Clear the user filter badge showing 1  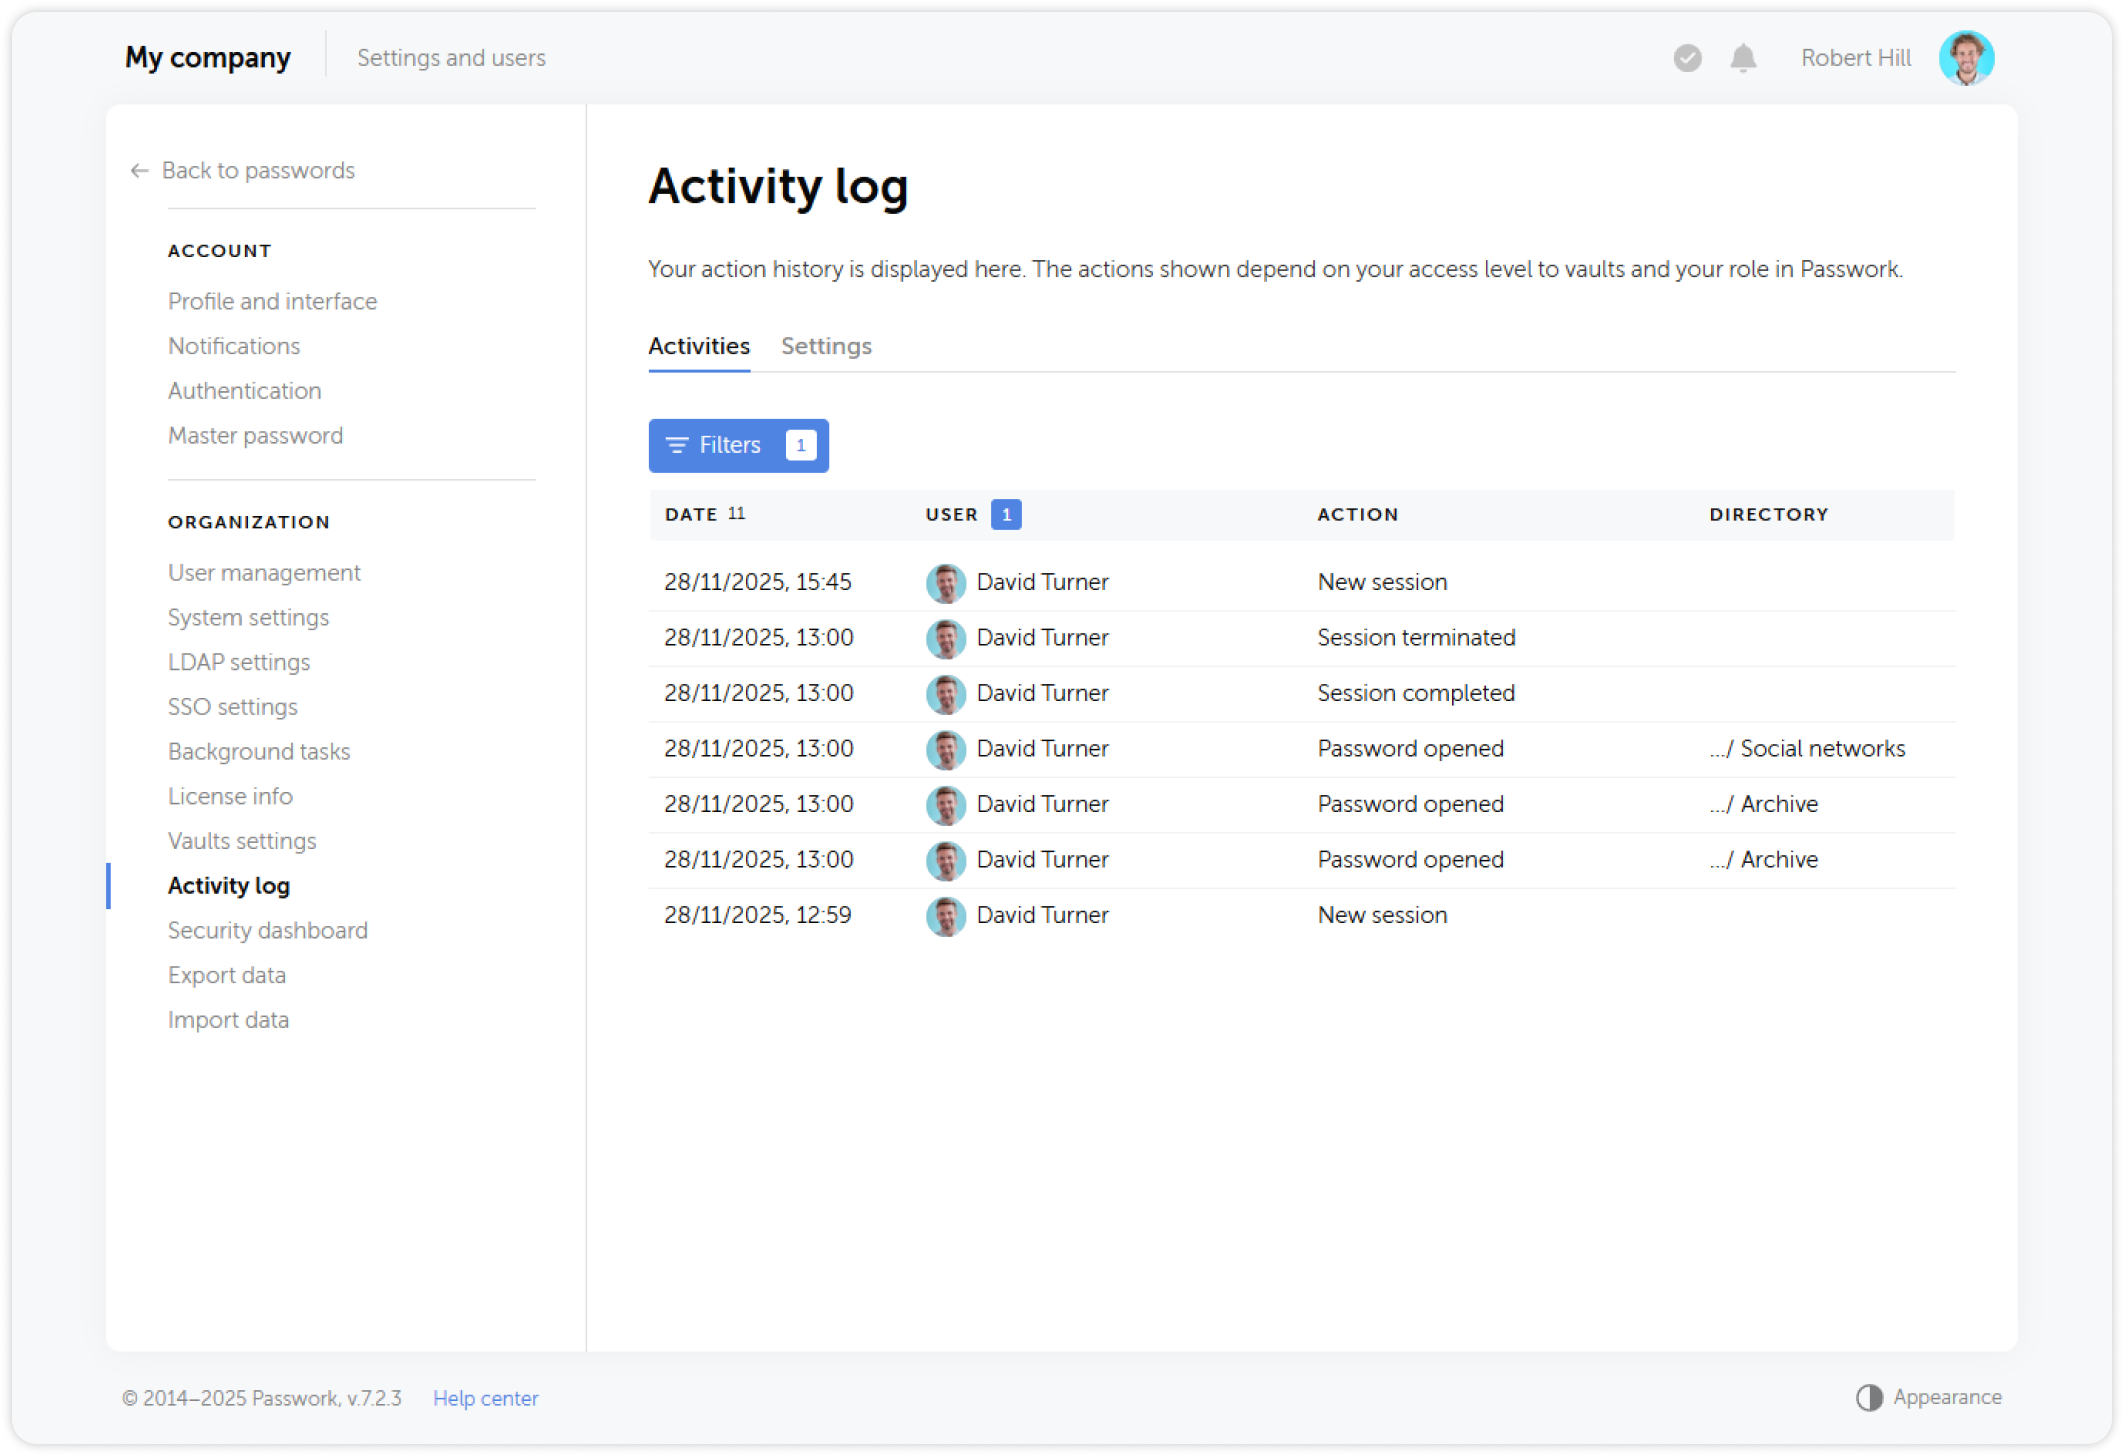[x=1006, y=513]
